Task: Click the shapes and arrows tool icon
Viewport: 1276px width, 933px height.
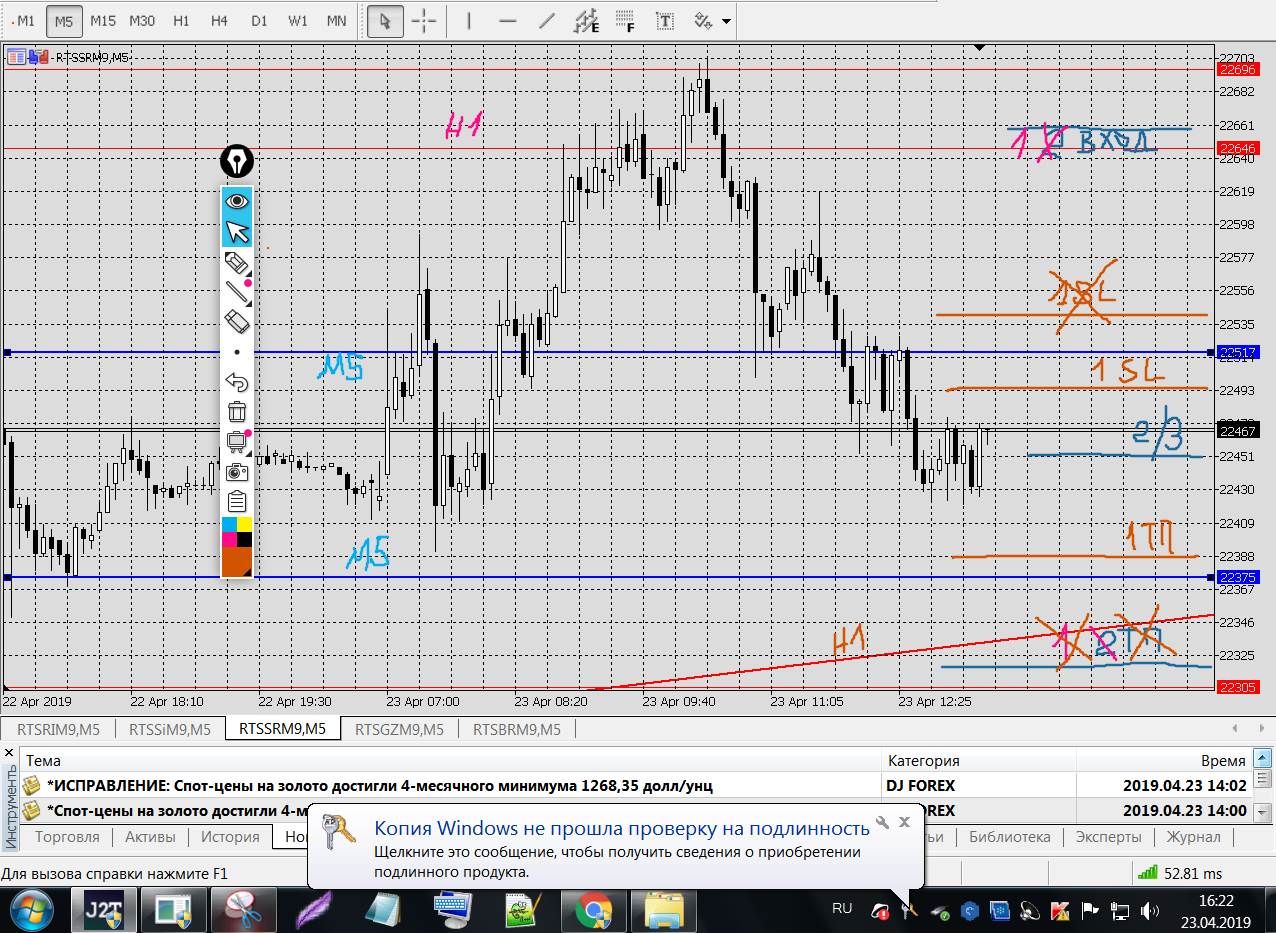Action: click(x=703, y=20)
